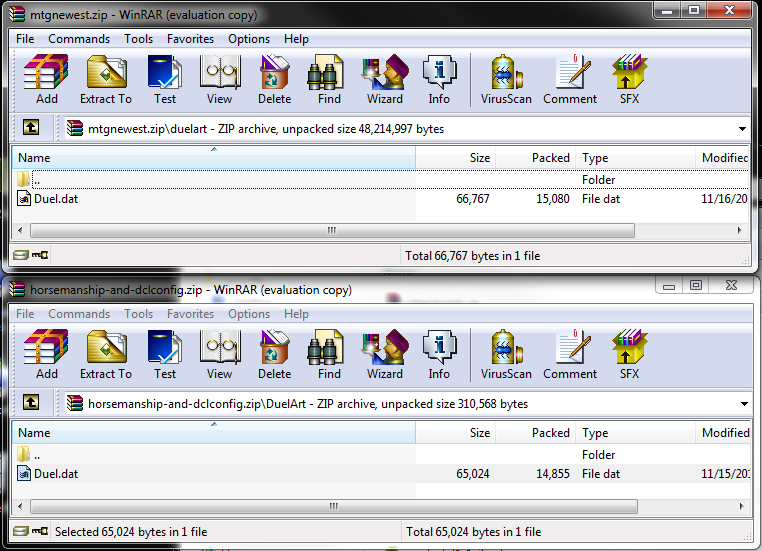Click drive icon in mtgnewest.zip status bar

pos(21,255)
